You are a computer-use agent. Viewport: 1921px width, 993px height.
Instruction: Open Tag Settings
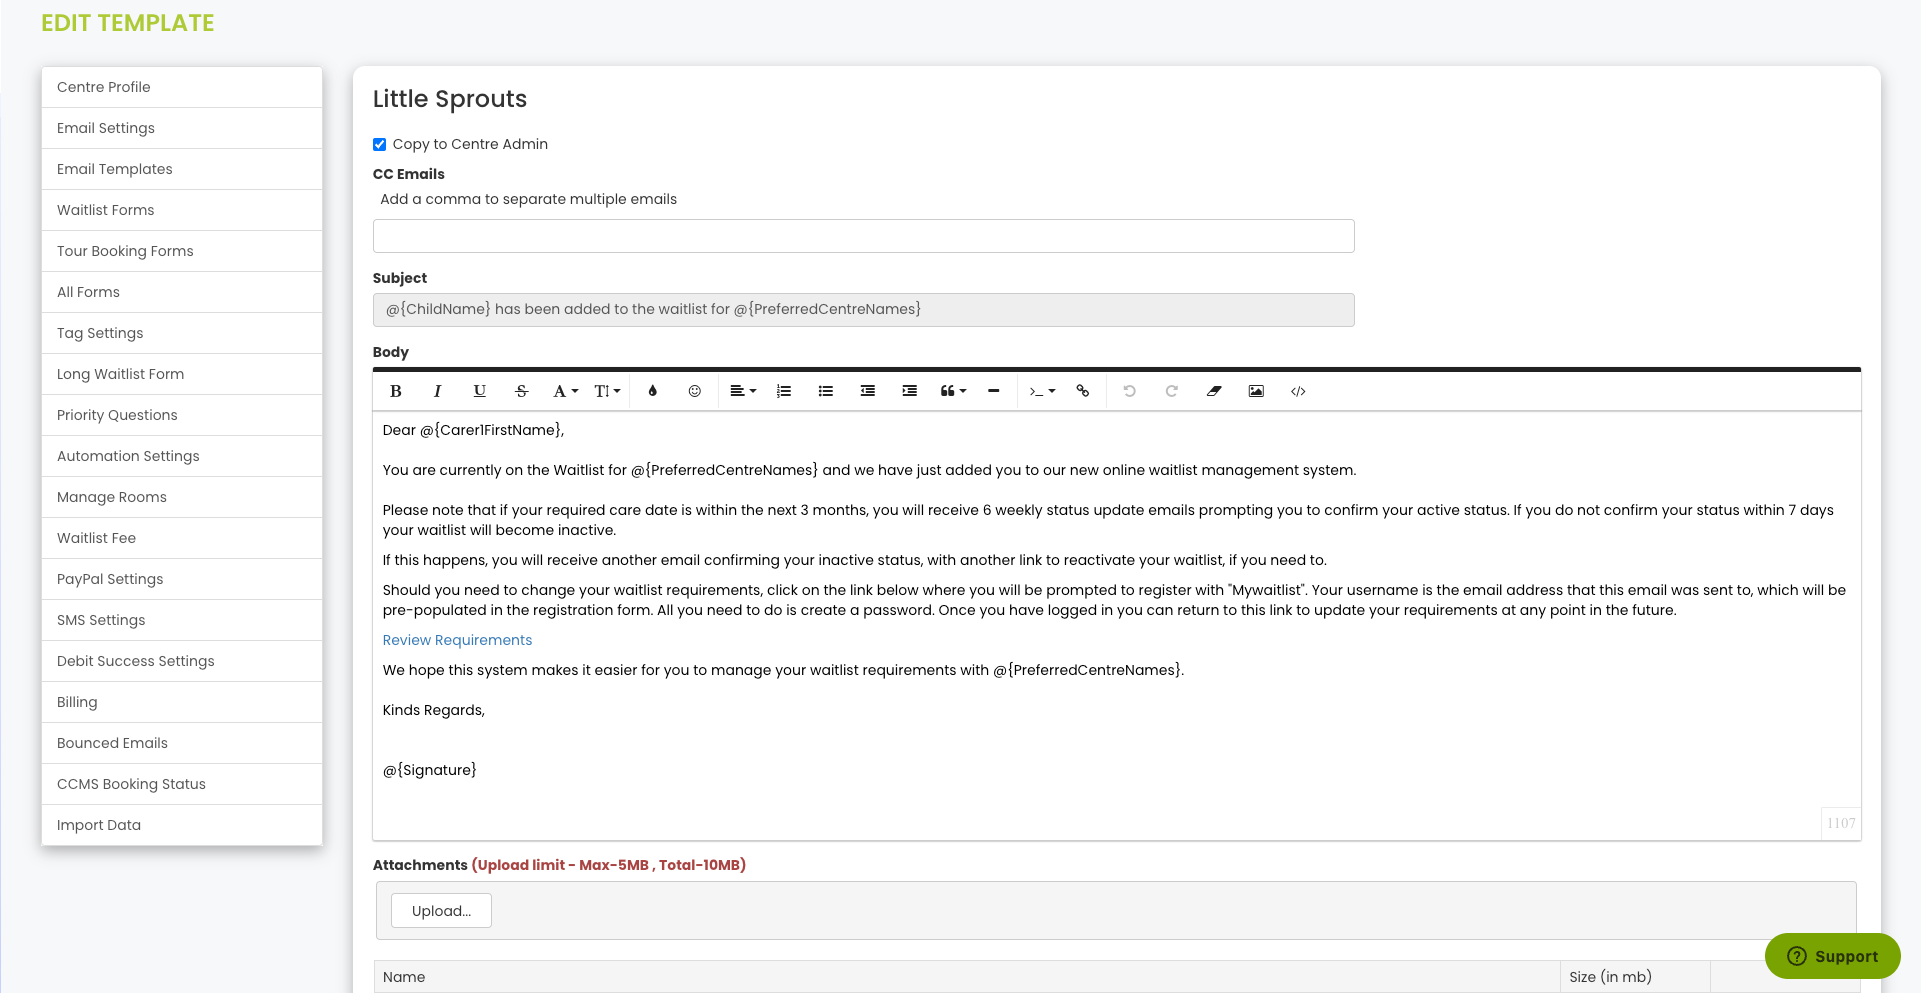click(x=182, y=333)
